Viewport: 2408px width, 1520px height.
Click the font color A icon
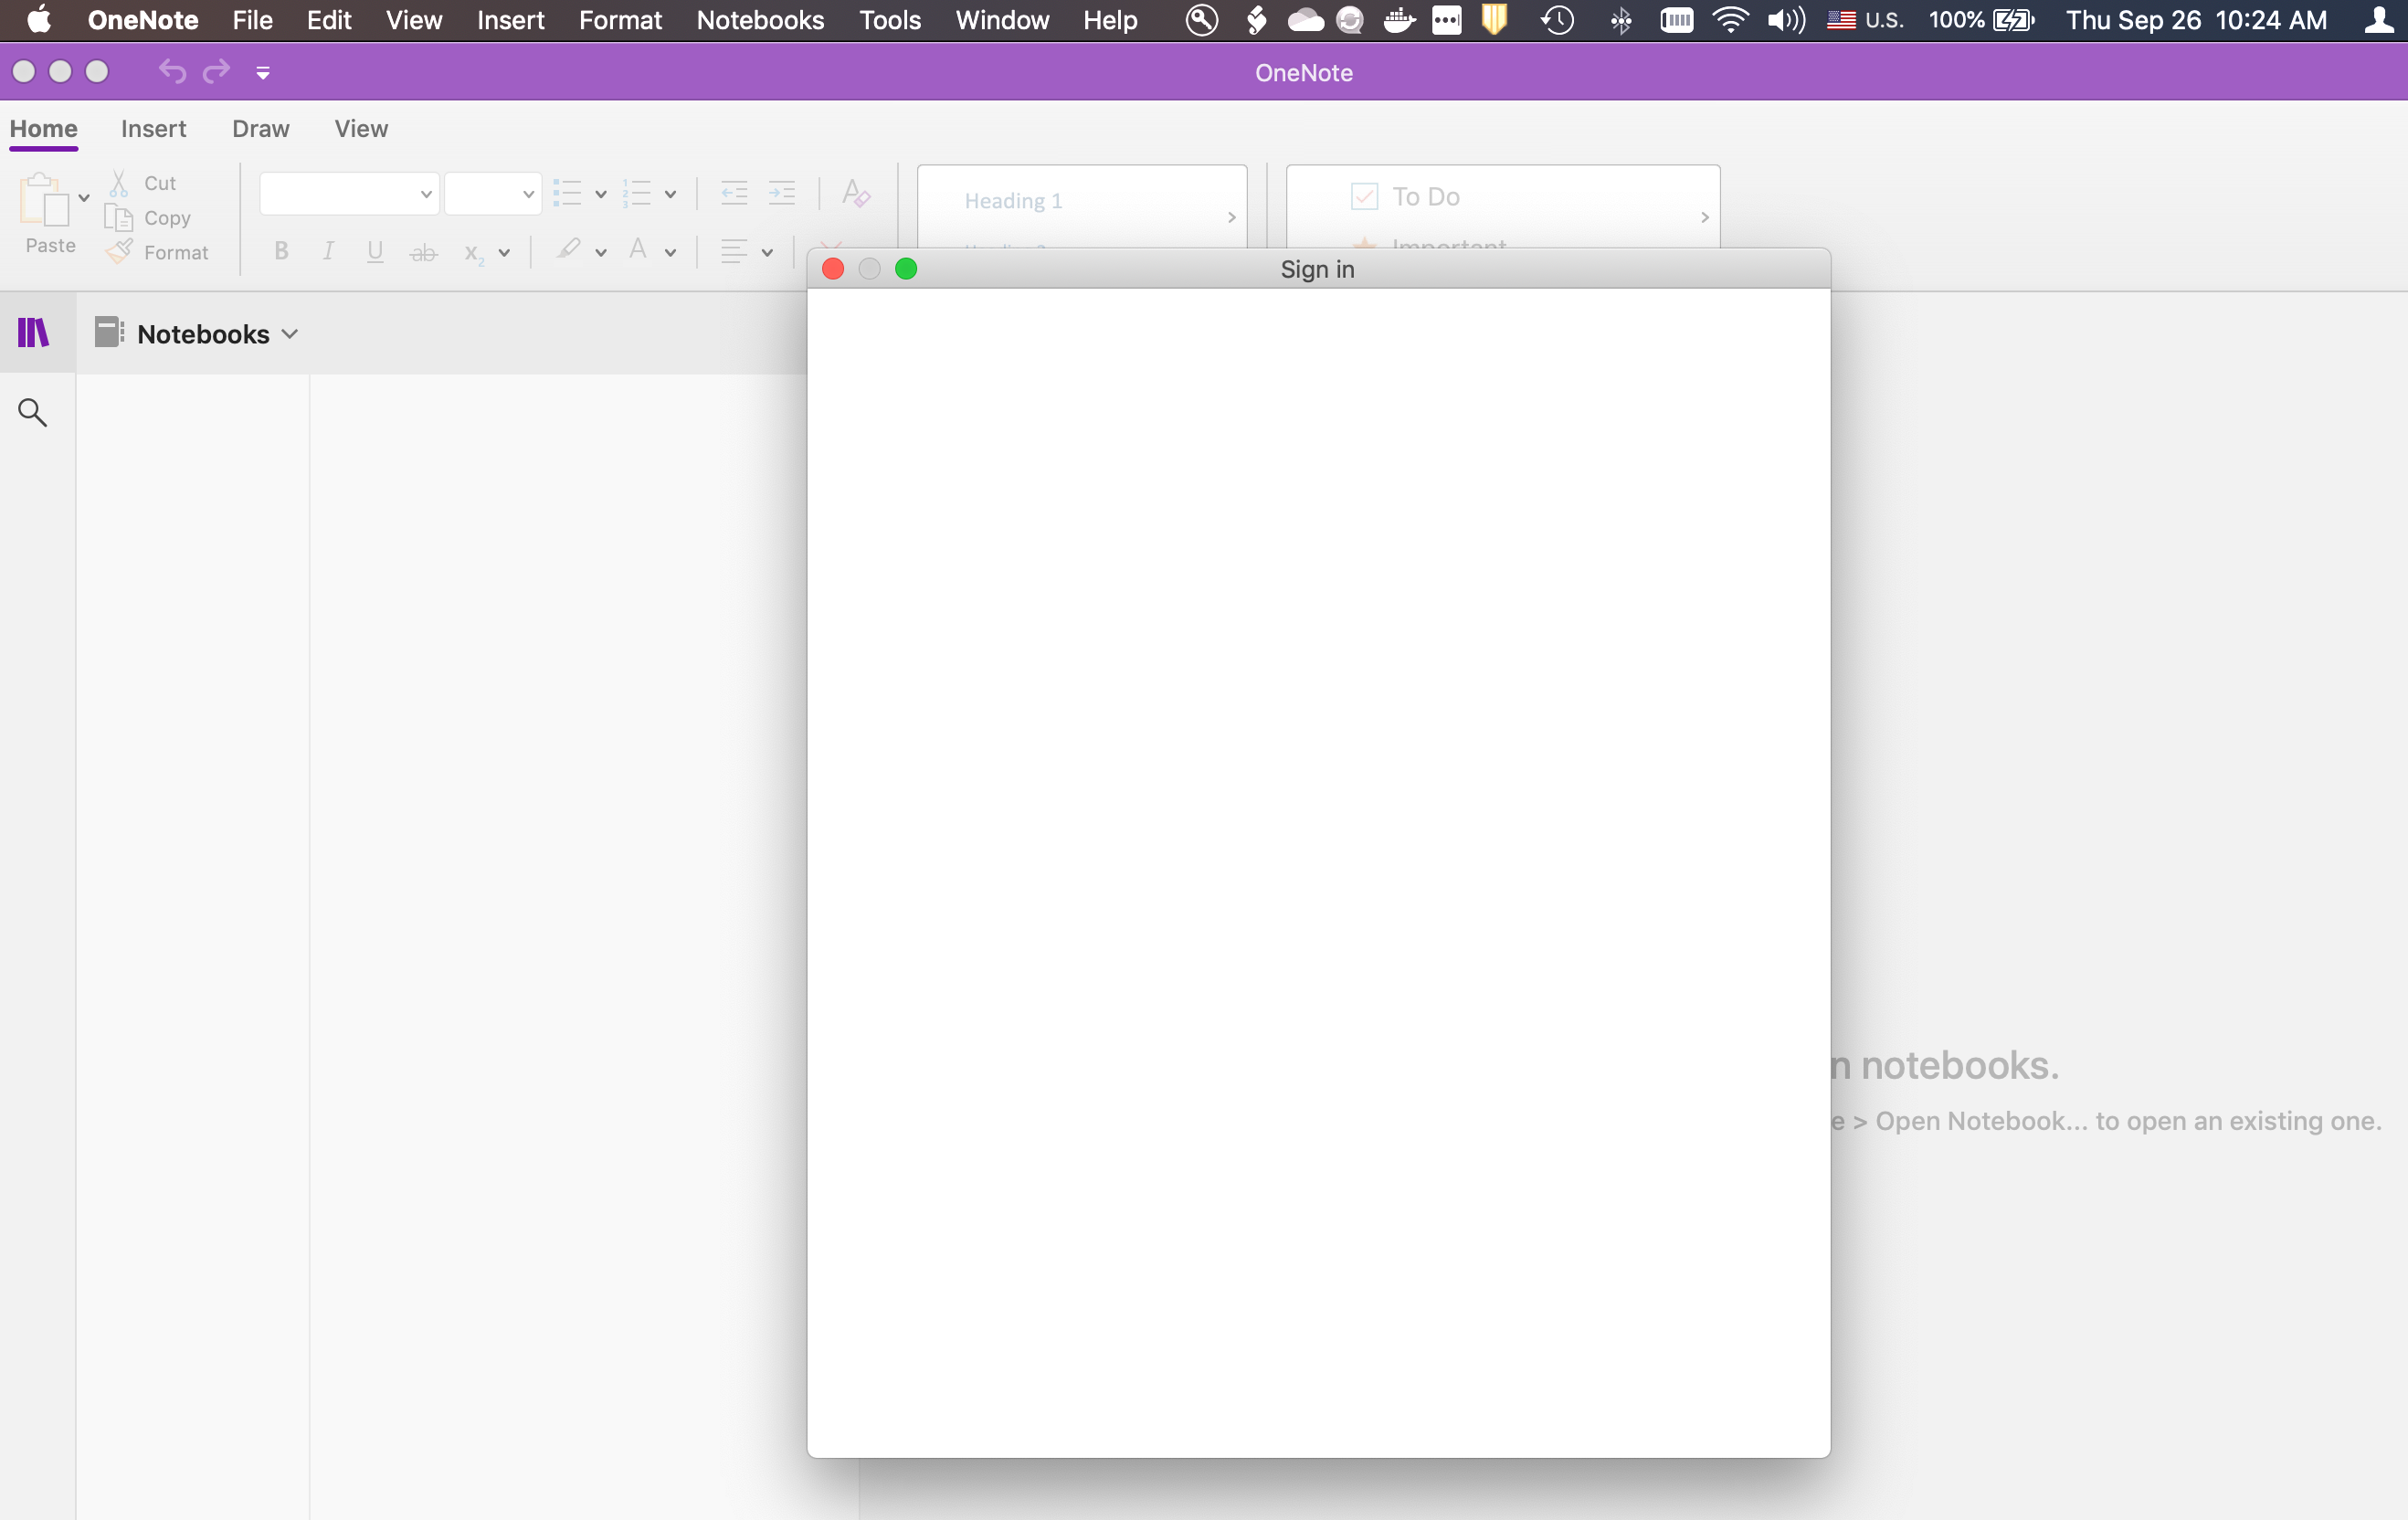click(637, 249)
